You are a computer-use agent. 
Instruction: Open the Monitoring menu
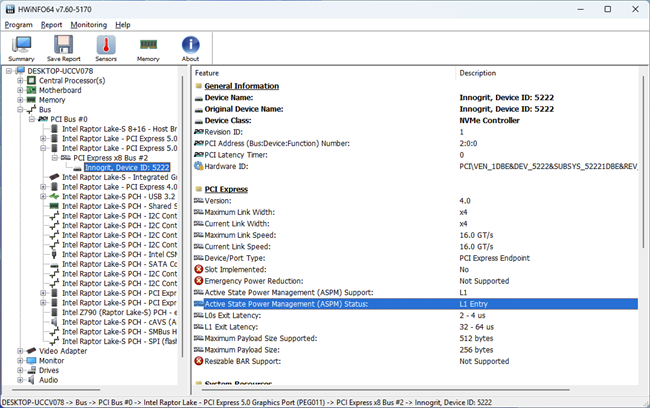[89, 24]
